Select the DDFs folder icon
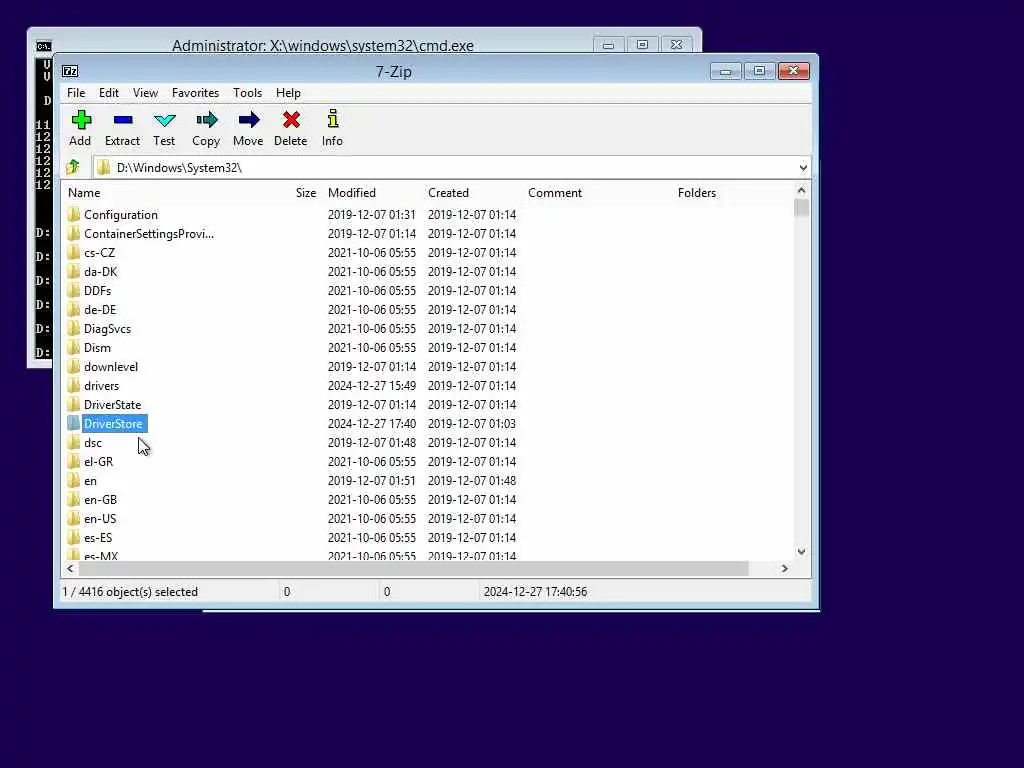Viewport: 1024px width, 768px height. click(x=74, y=290)
